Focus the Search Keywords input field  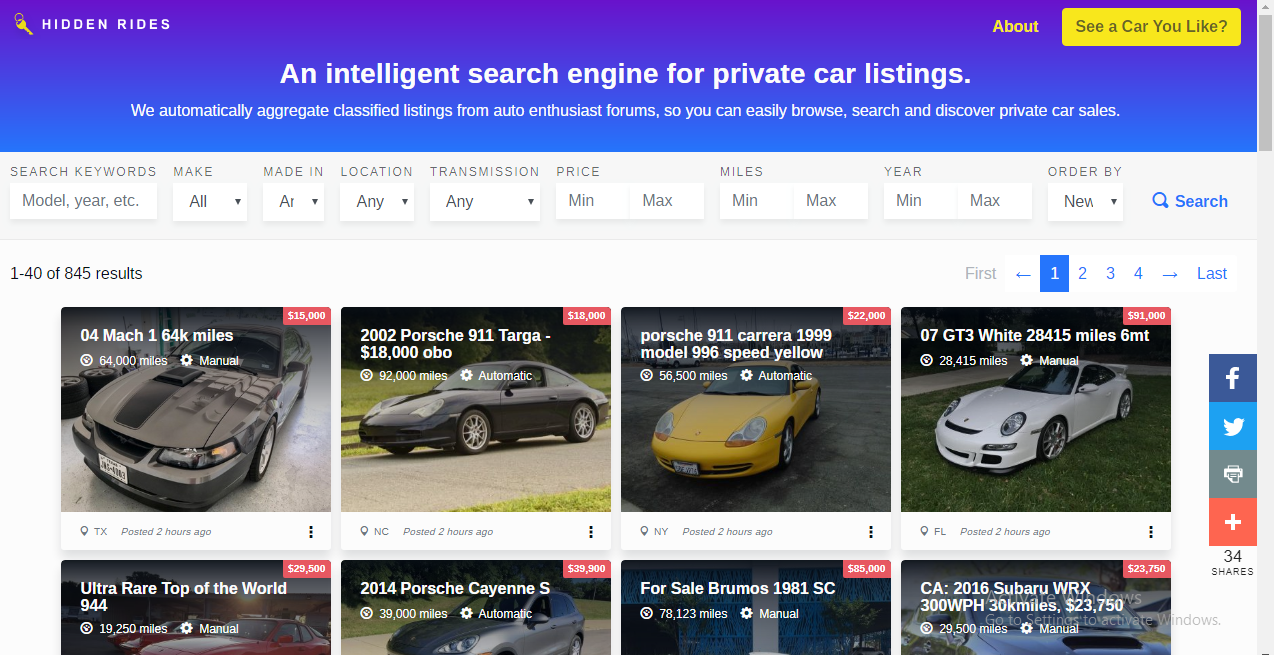click(x=83, y=201)
